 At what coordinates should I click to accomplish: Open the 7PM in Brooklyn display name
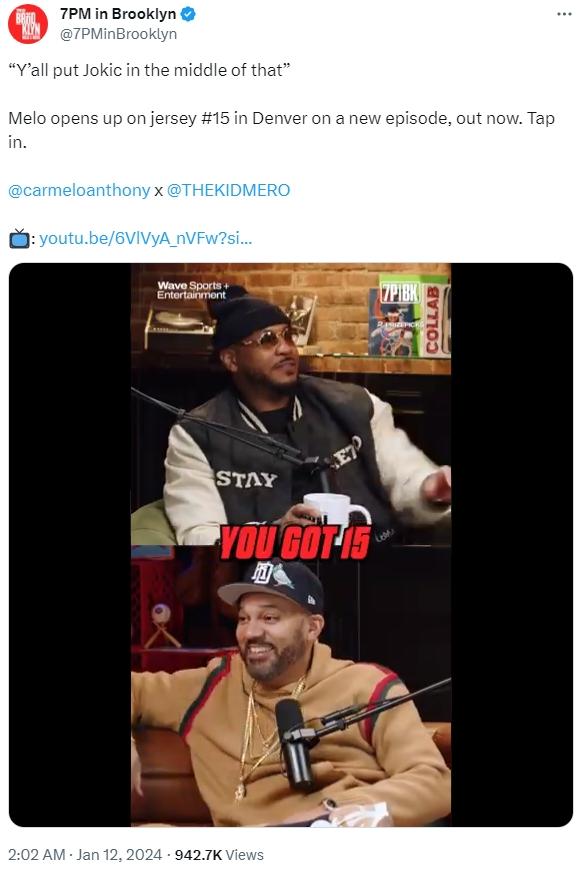pos(118,14)
